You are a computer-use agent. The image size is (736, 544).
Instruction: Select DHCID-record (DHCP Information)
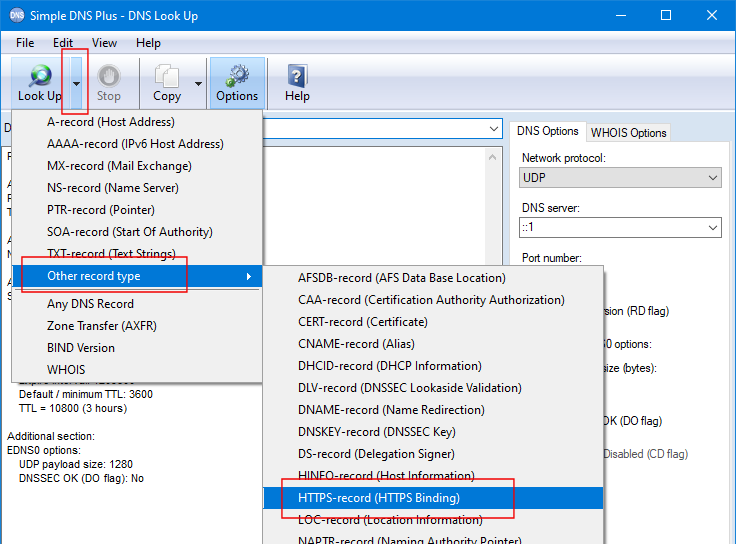(x=433, y=366)
